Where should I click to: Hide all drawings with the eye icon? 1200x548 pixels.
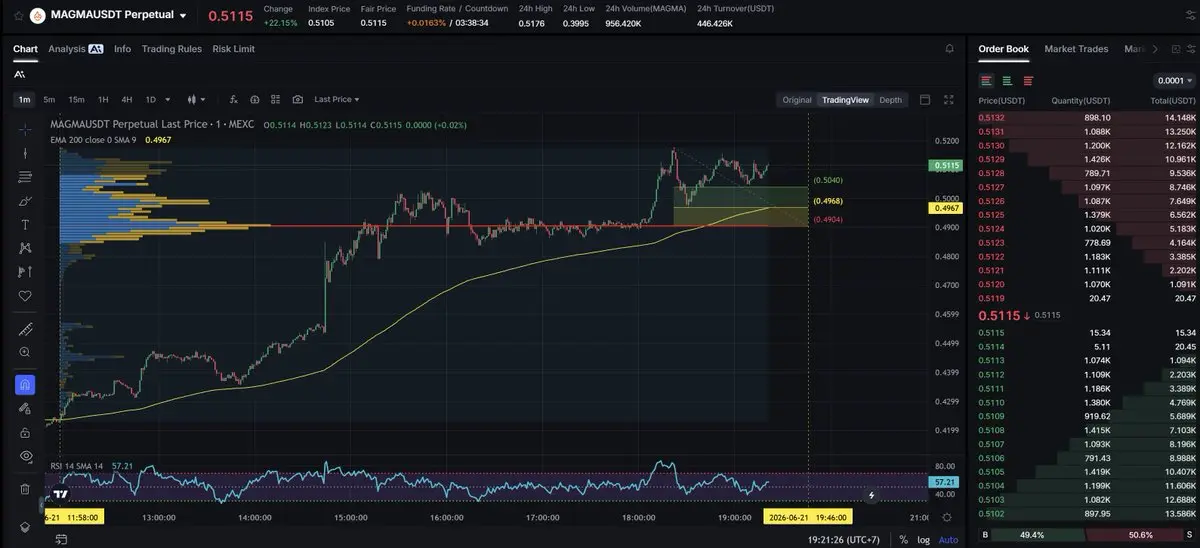[25, 456]
